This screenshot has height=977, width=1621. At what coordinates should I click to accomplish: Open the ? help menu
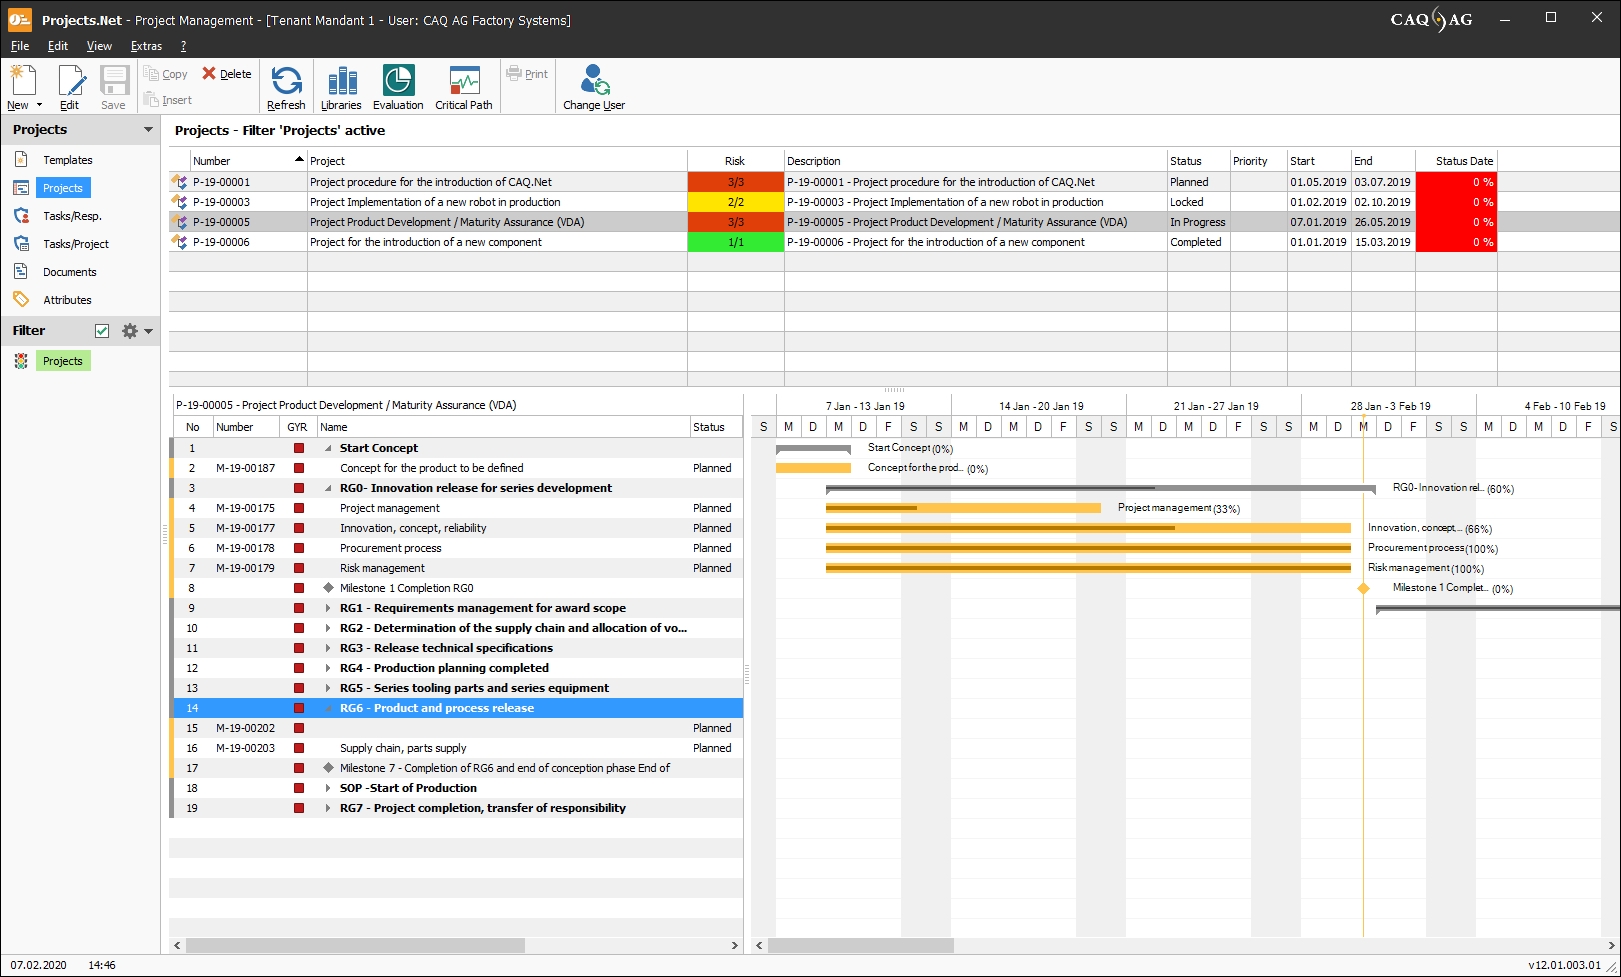[183, 46]
